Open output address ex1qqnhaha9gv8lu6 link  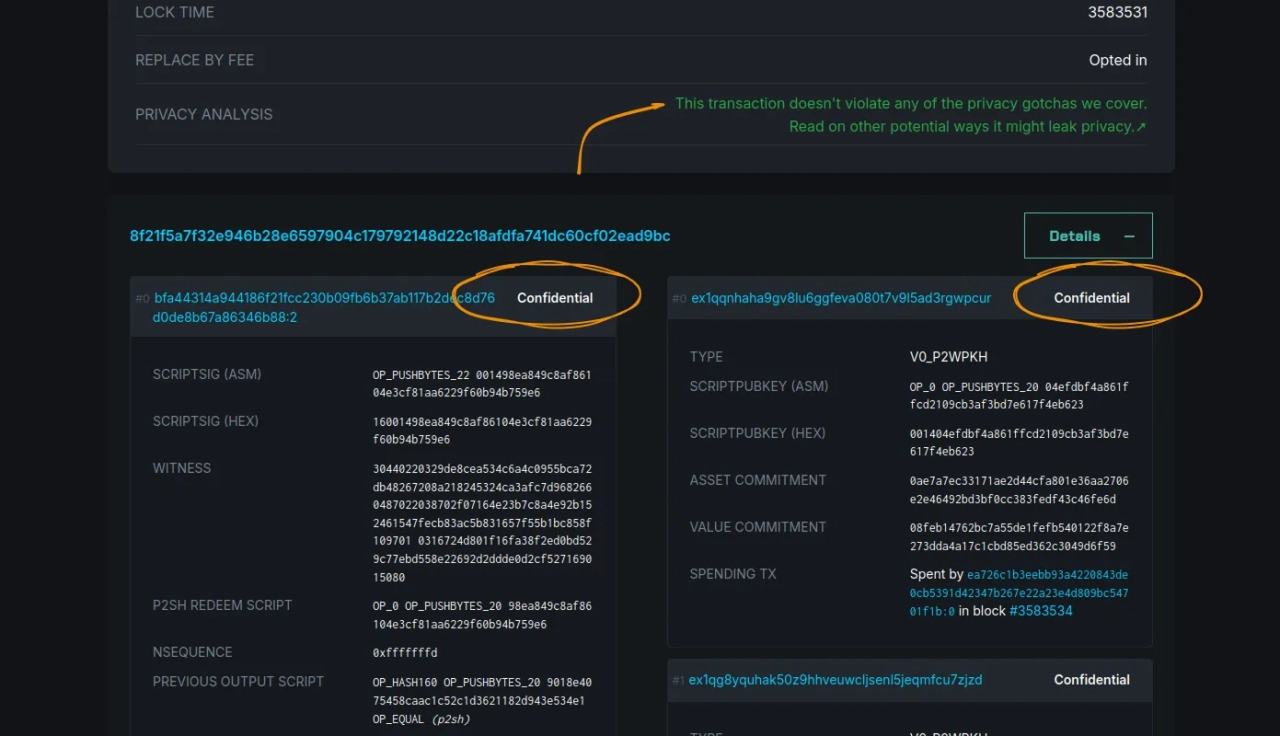coord(841,298)
